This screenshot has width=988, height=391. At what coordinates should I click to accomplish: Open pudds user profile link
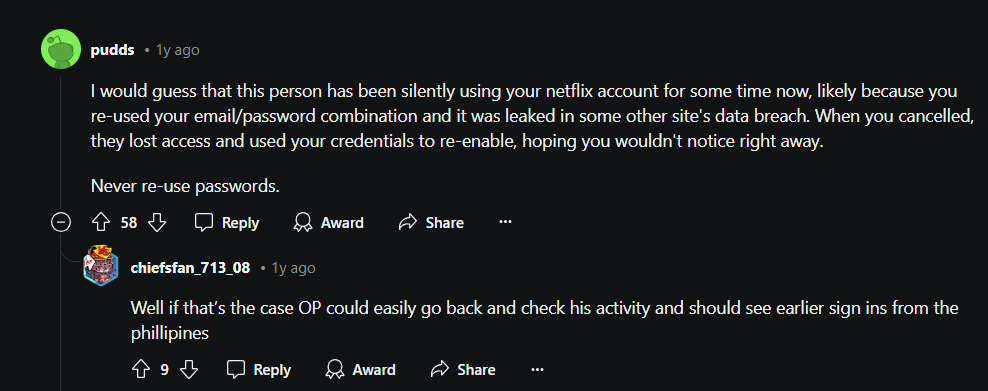point(112,50)
